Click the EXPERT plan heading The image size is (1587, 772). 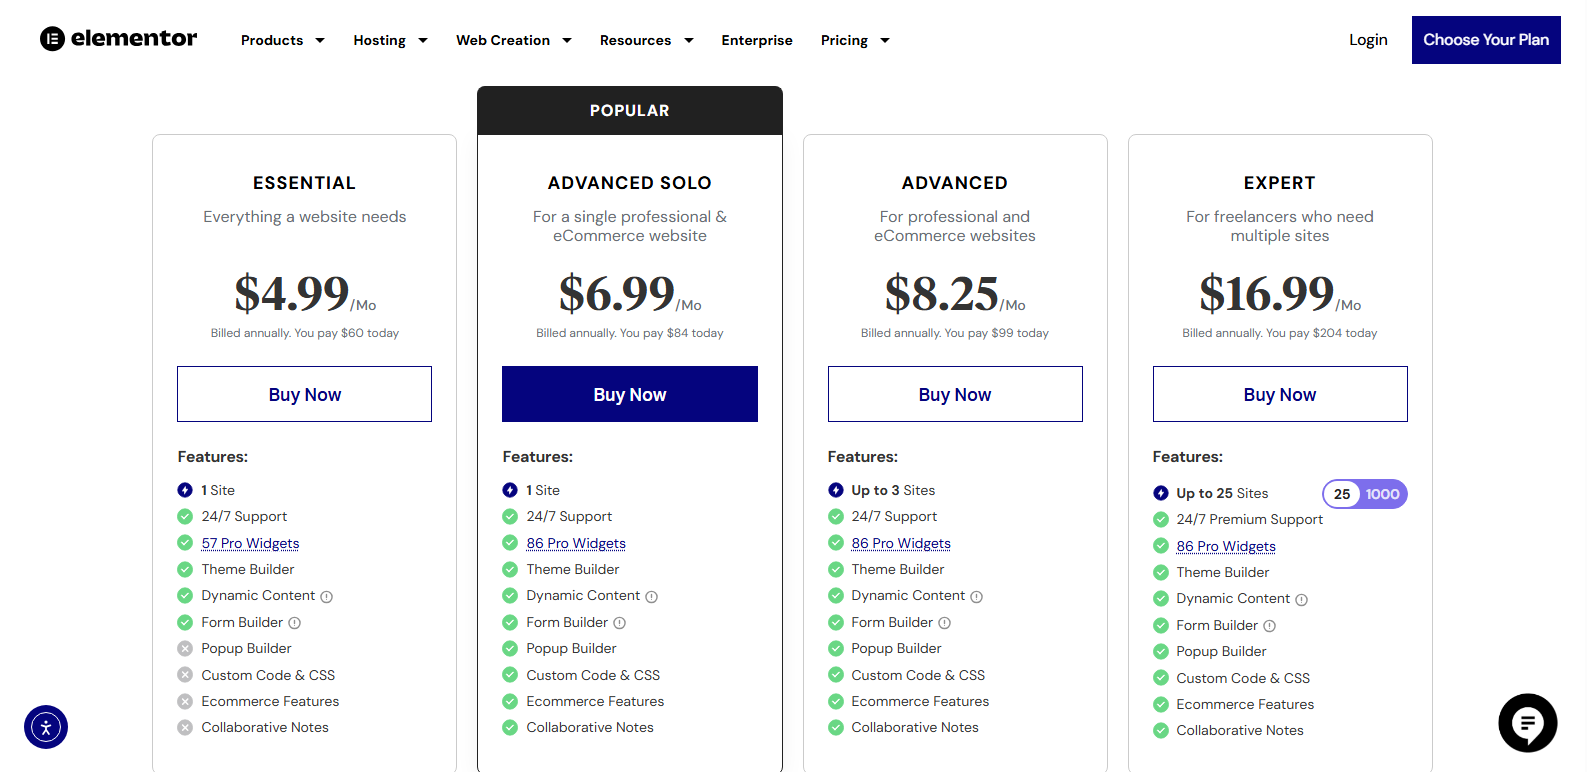point(1280,183)
